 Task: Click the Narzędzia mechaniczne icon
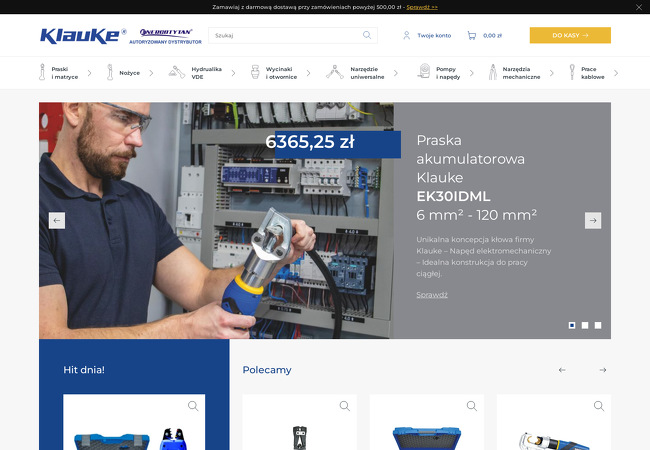492,72
